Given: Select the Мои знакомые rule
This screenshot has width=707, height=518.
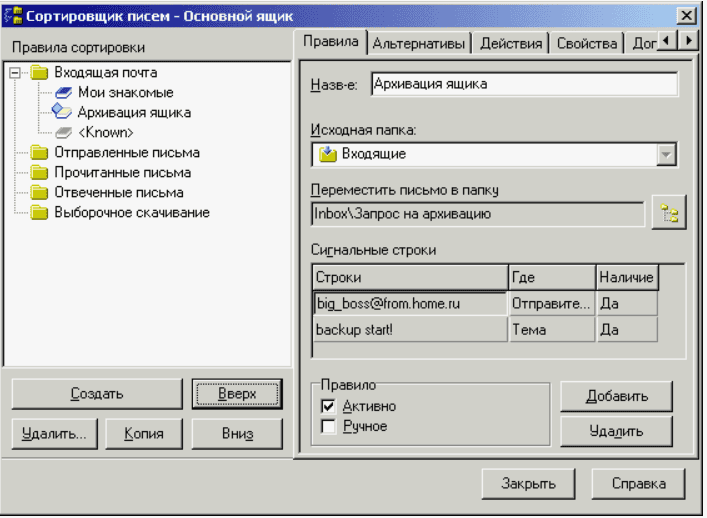Looking at the screenshot, I should click(x=126, y=93).
